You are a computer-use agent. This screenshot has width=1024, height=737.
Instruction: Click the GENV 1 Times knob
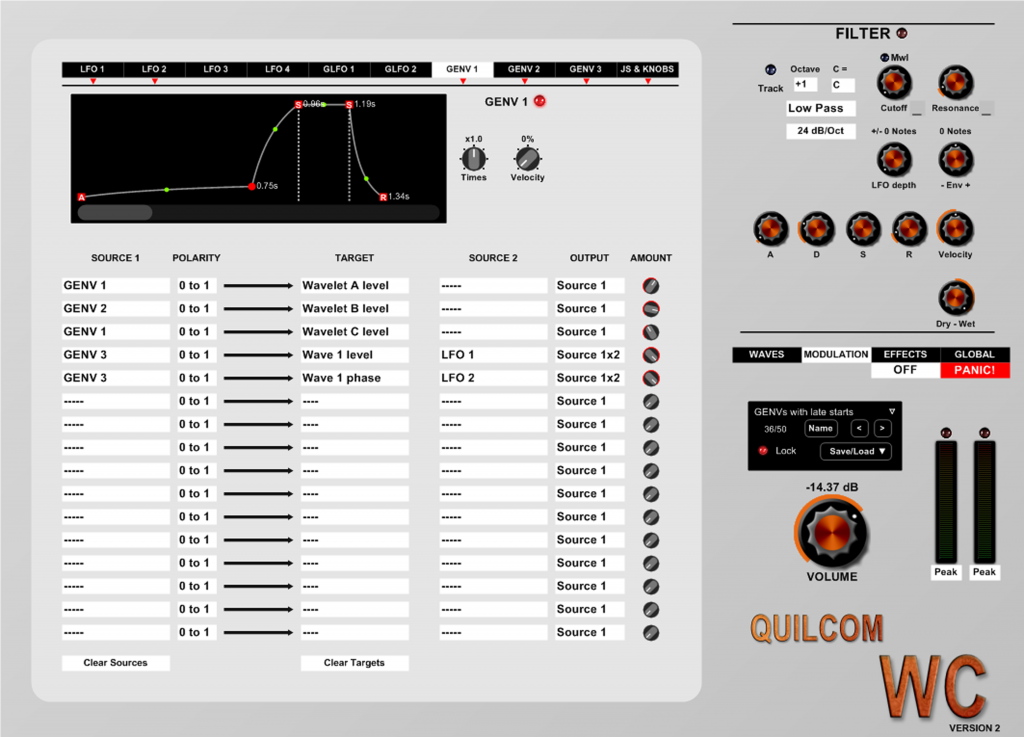coord(473,158)
